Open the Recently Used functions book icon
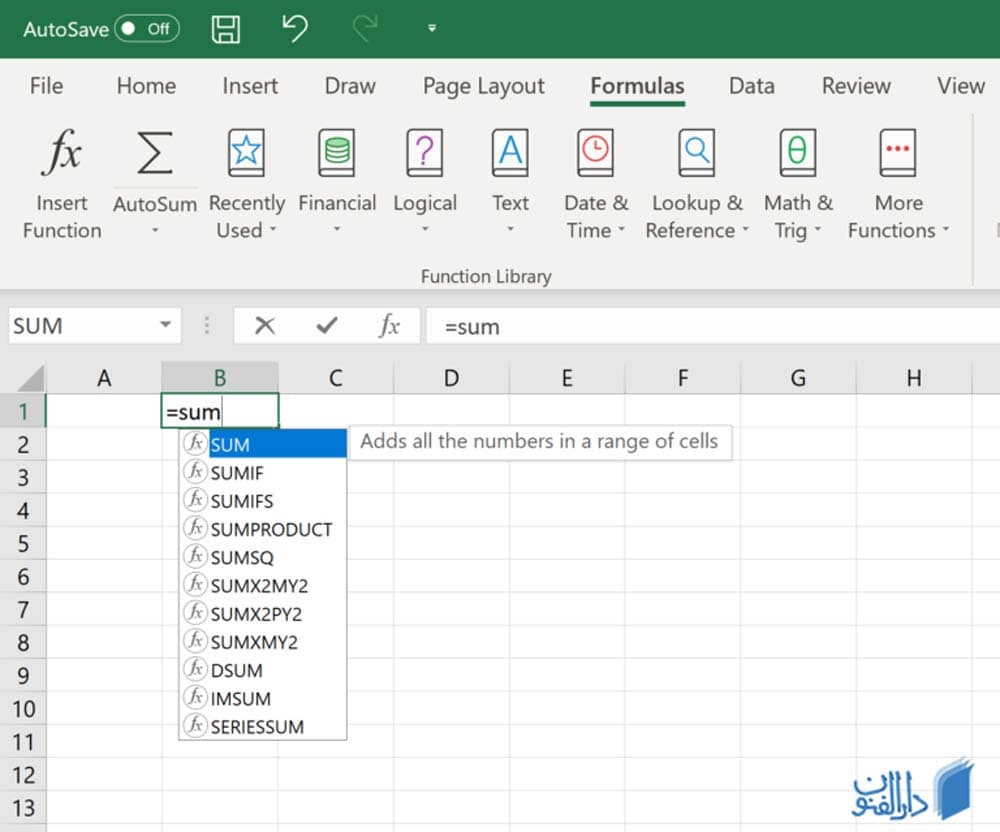 click(x=246, y=153)
